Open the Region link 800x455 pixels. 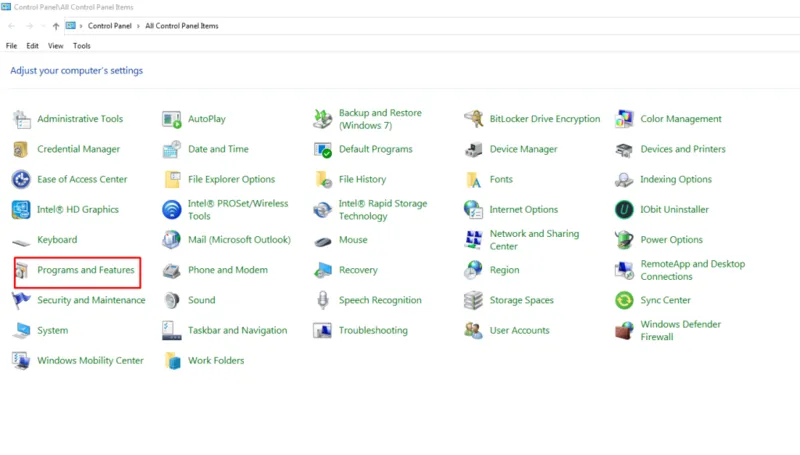(505, 270)
